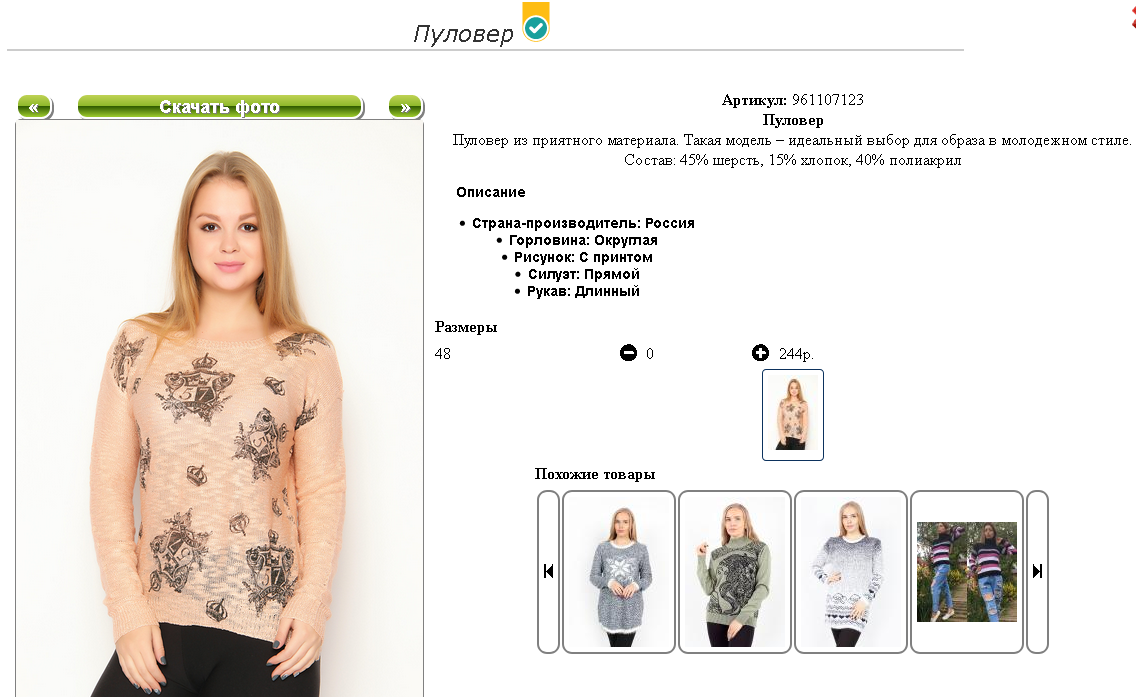Open the gray snowflake sweater similar product

619,572
